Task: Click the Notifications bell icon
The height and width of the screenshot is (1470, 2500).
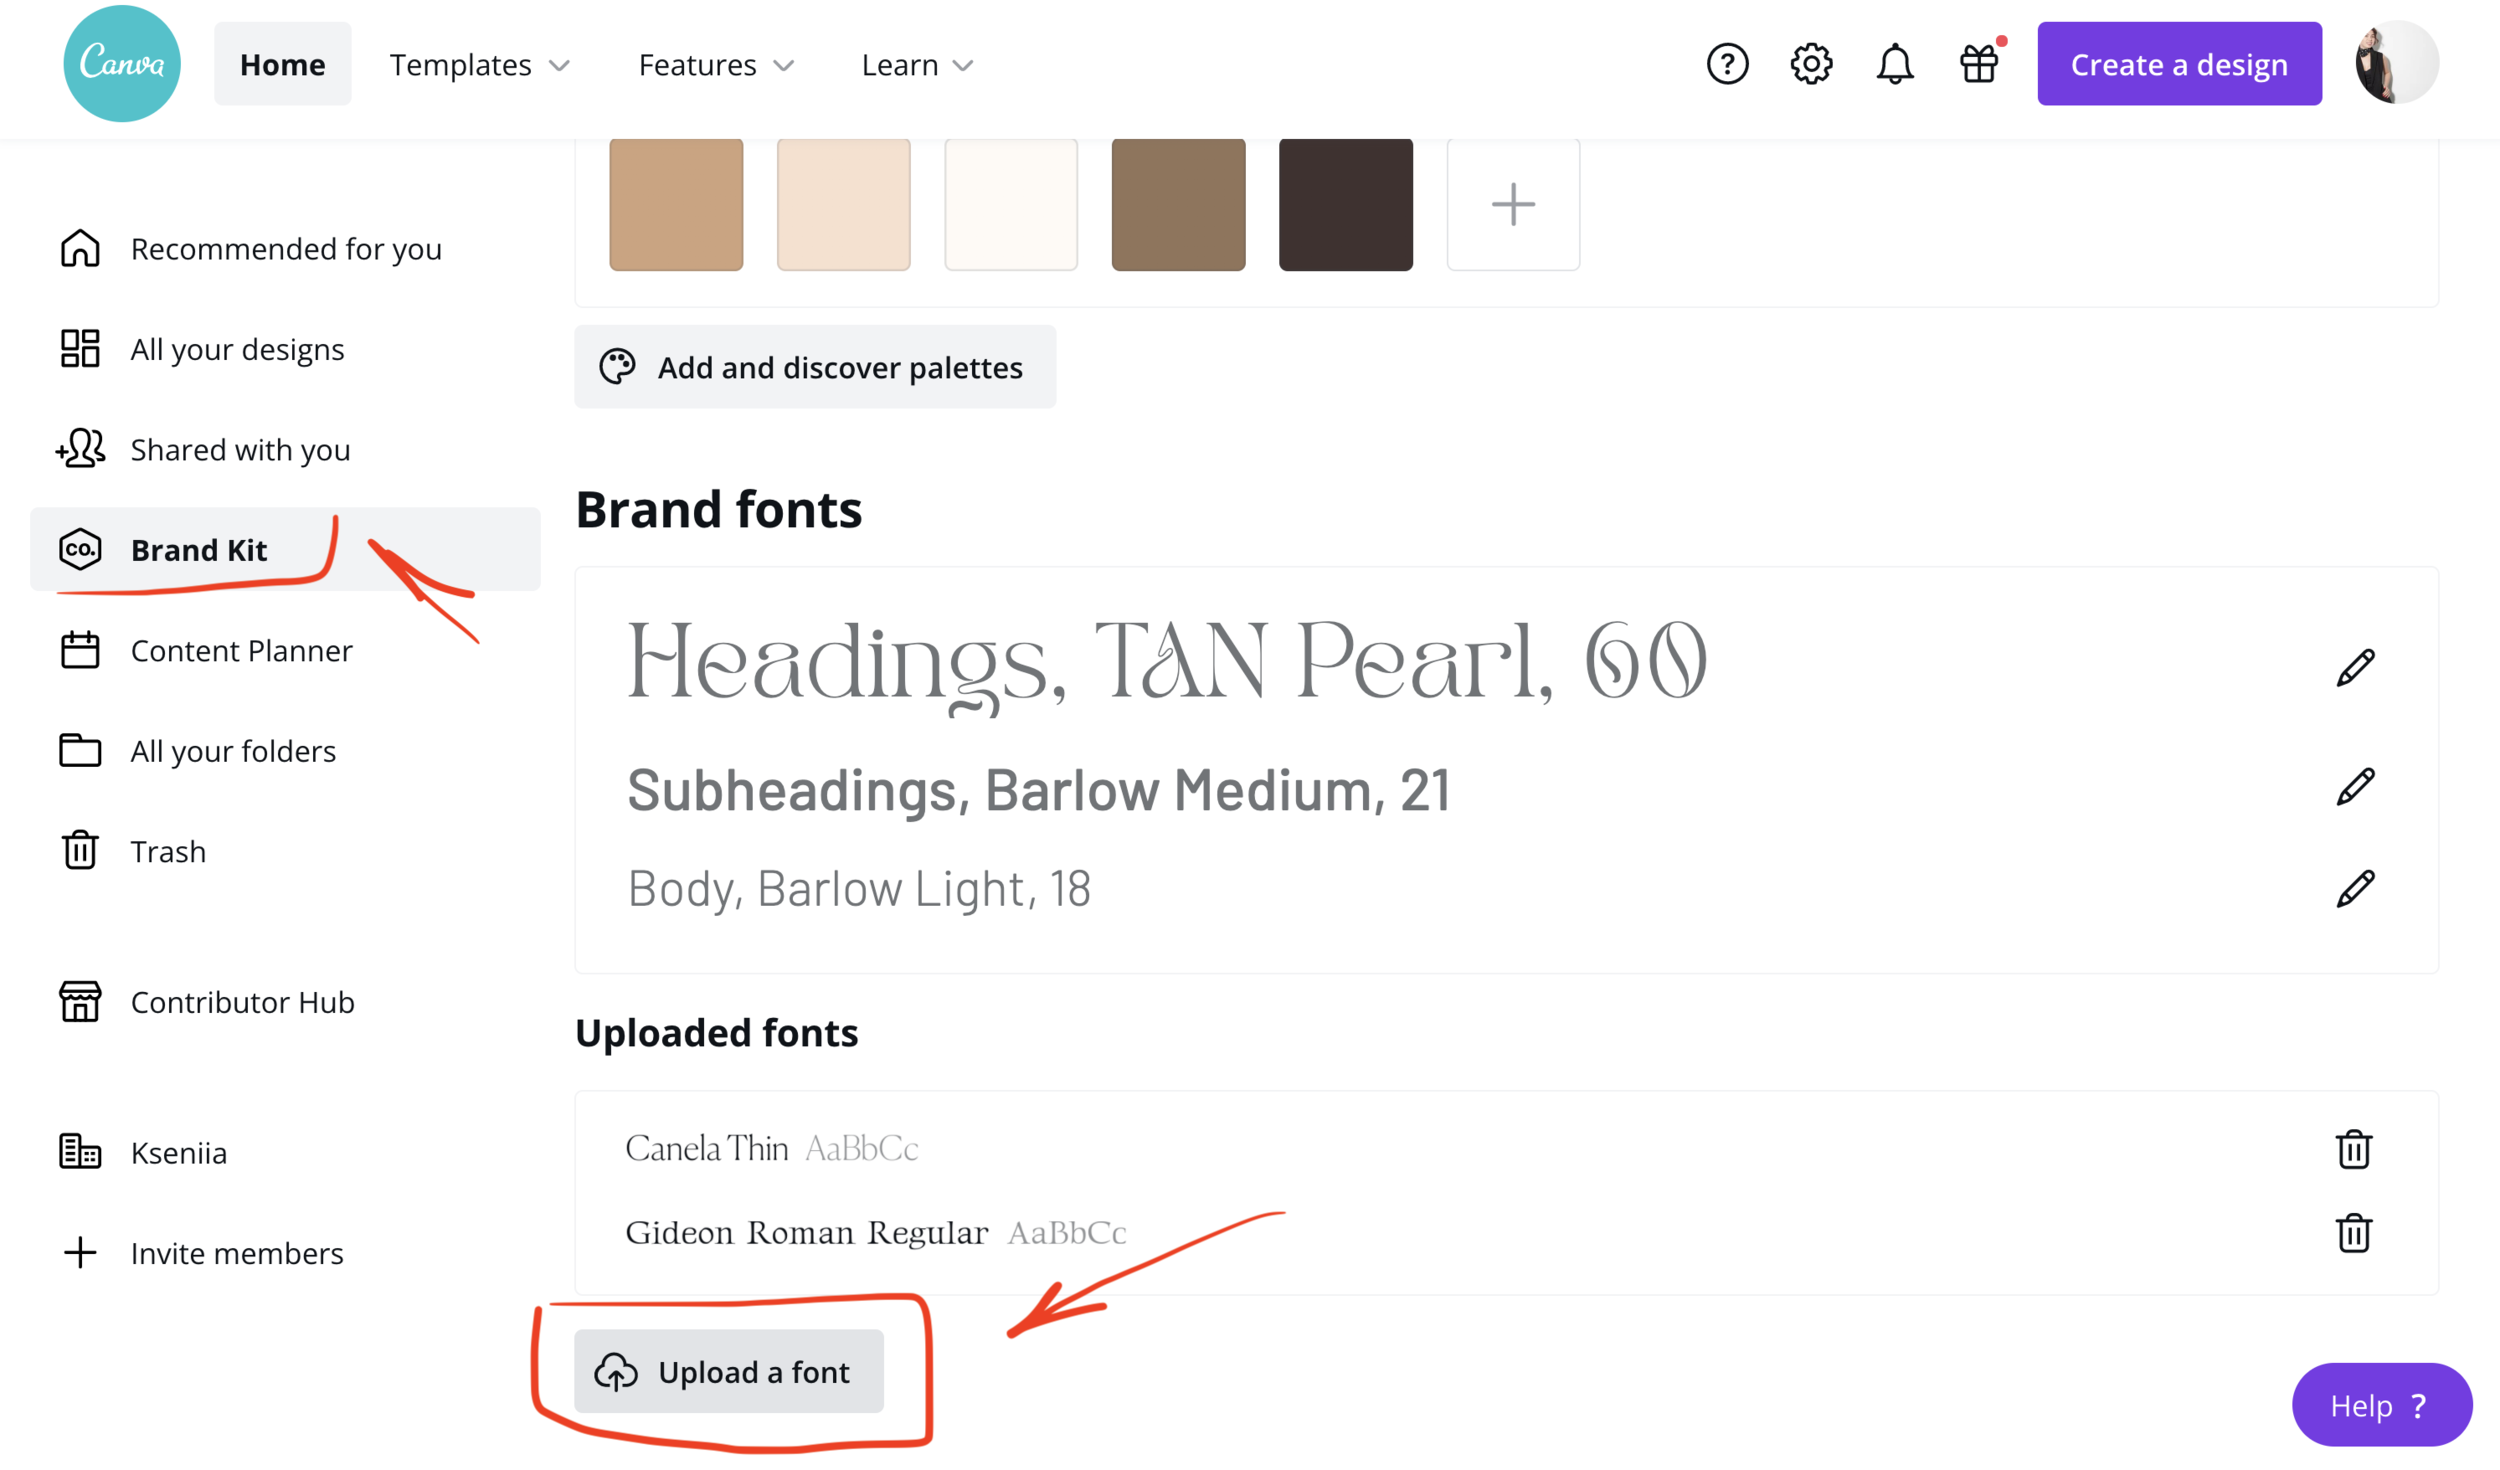Action: coord(1895,65)
